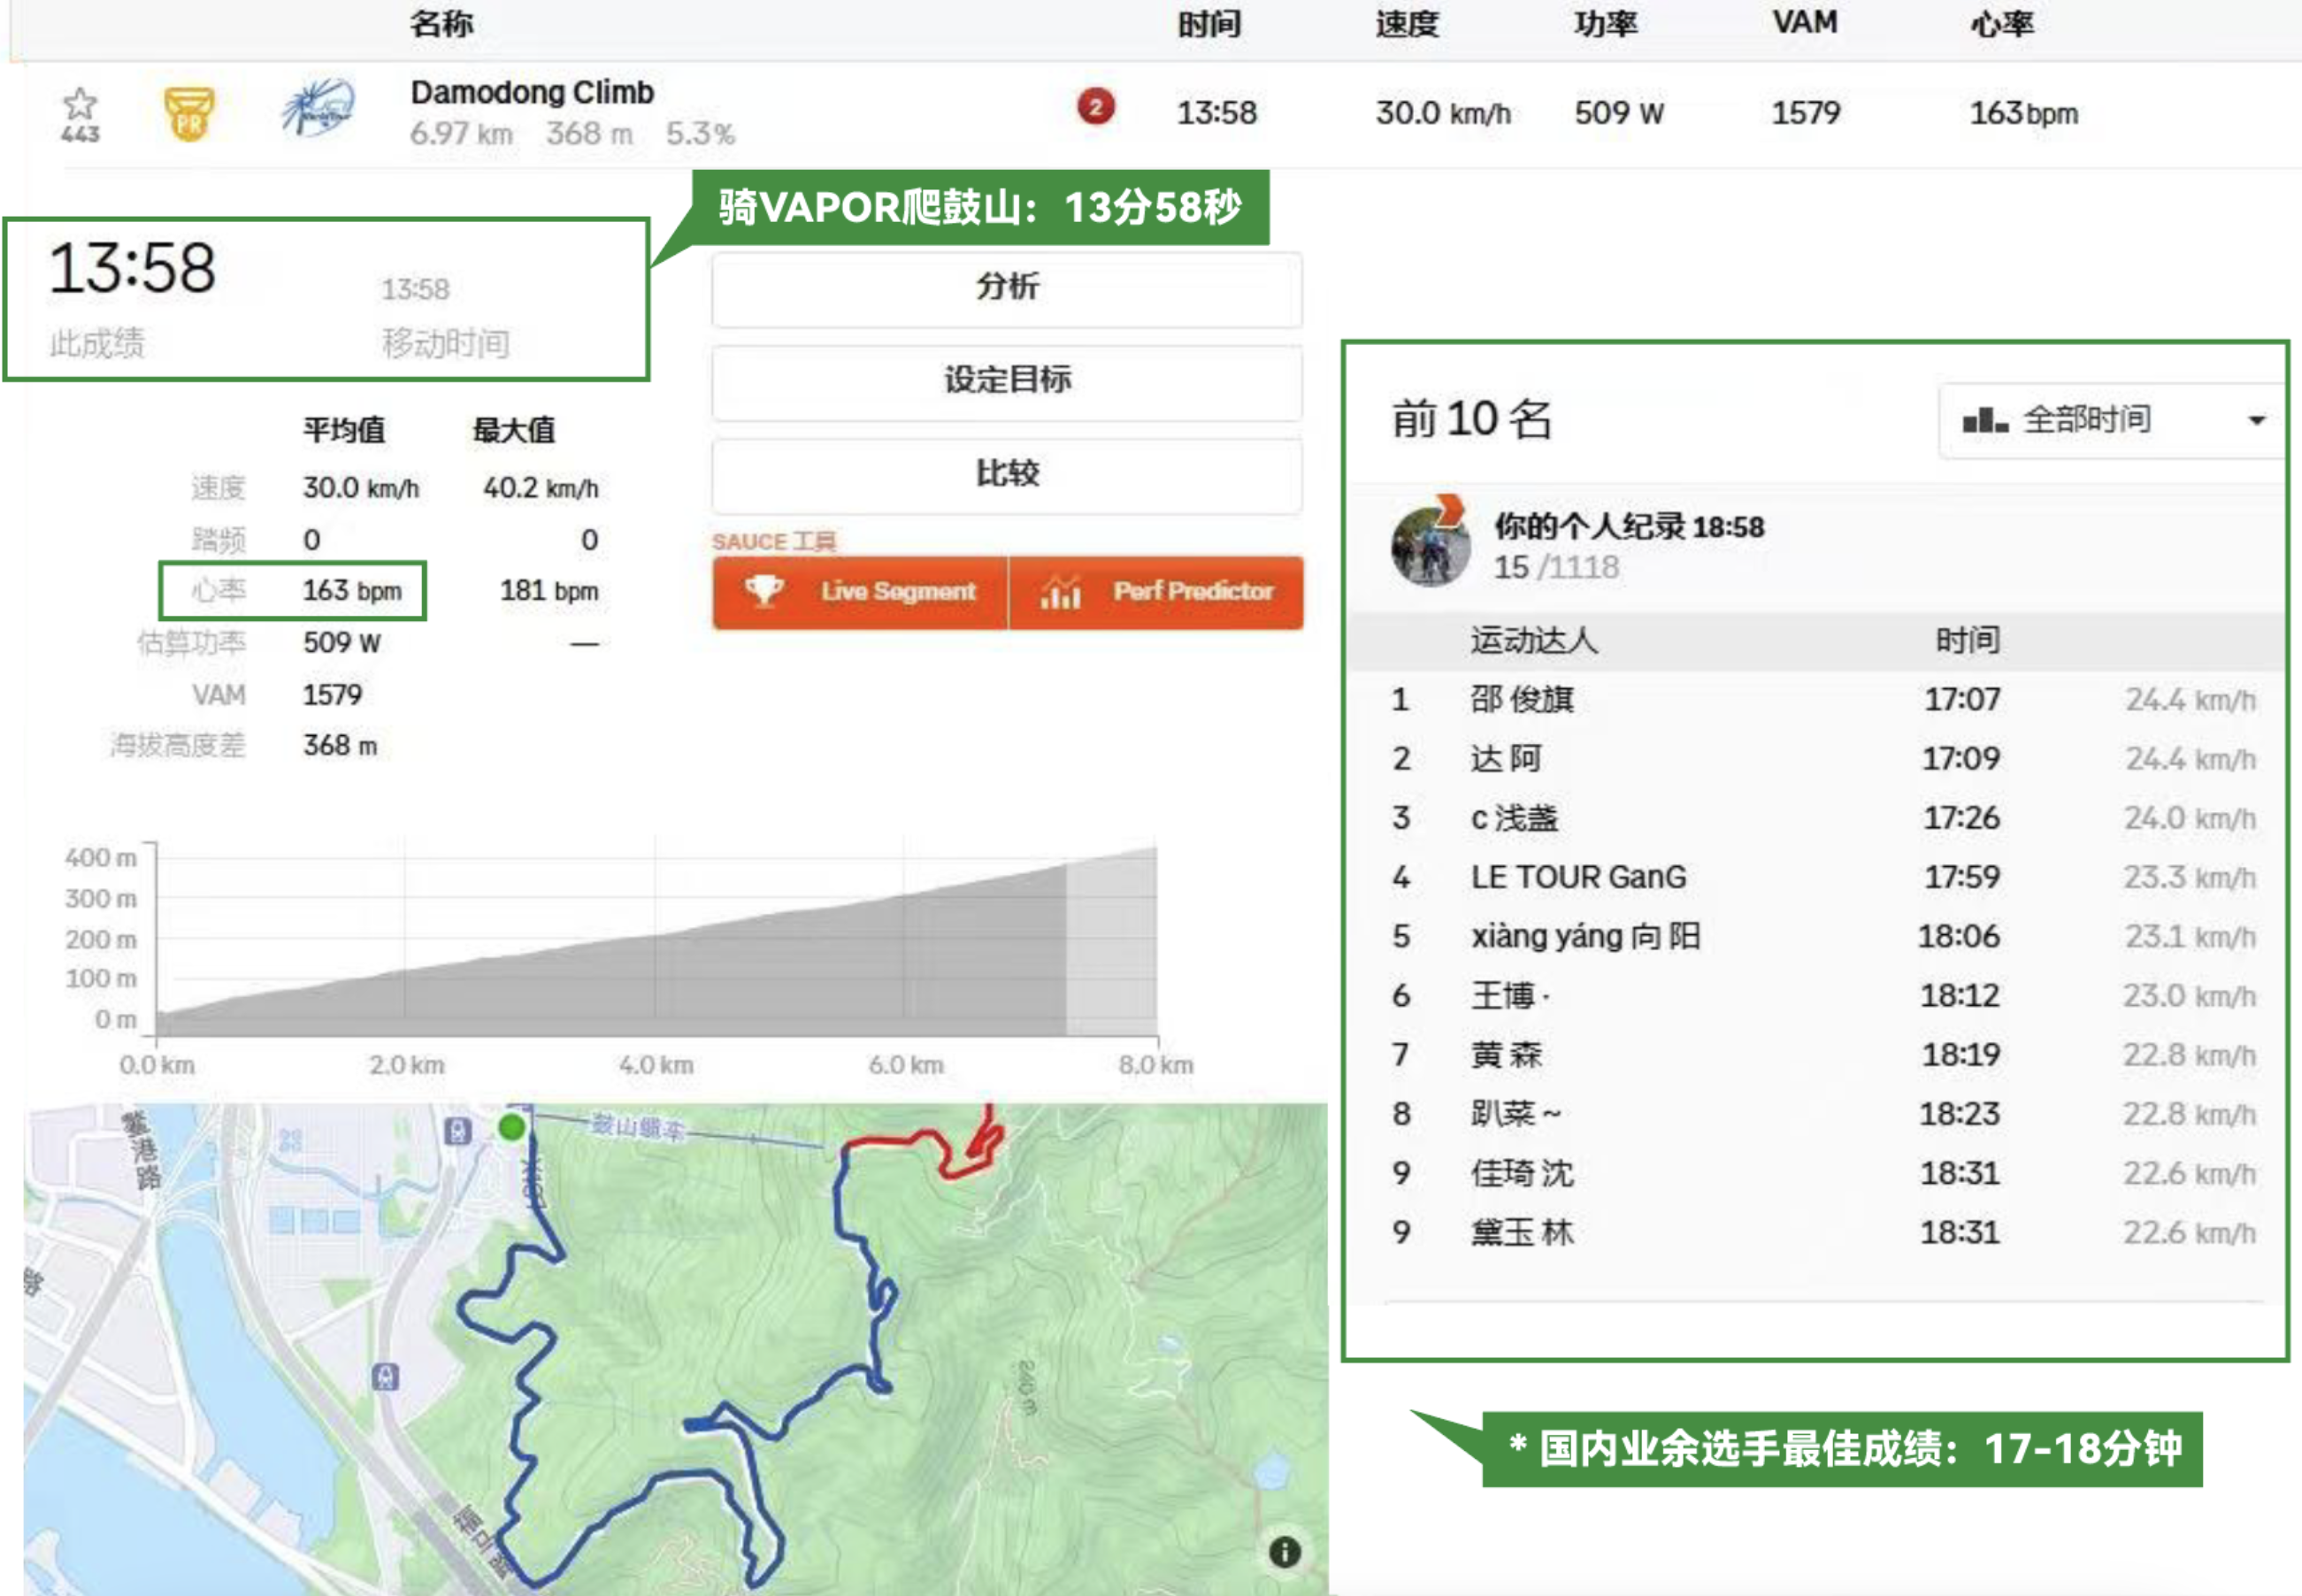Open athlete 王博 ranked sixth

[1509, 995]
